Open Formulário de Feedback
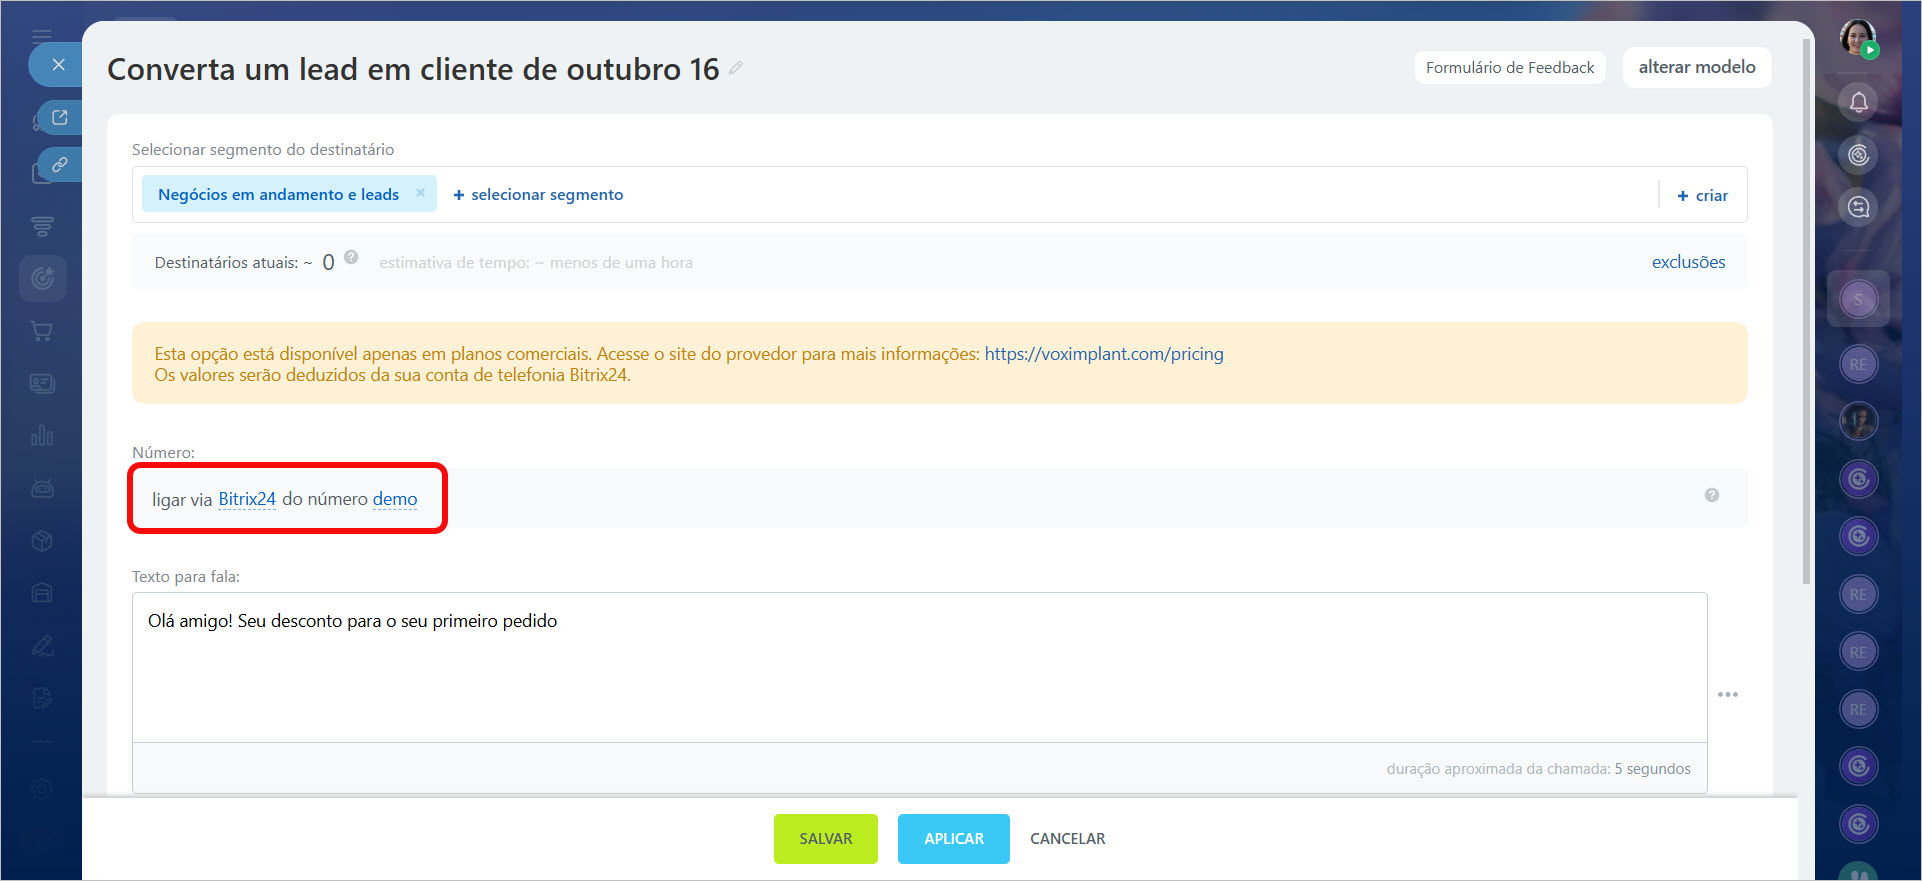This screenshot has width=1922, height=881. coord(1509,68)
